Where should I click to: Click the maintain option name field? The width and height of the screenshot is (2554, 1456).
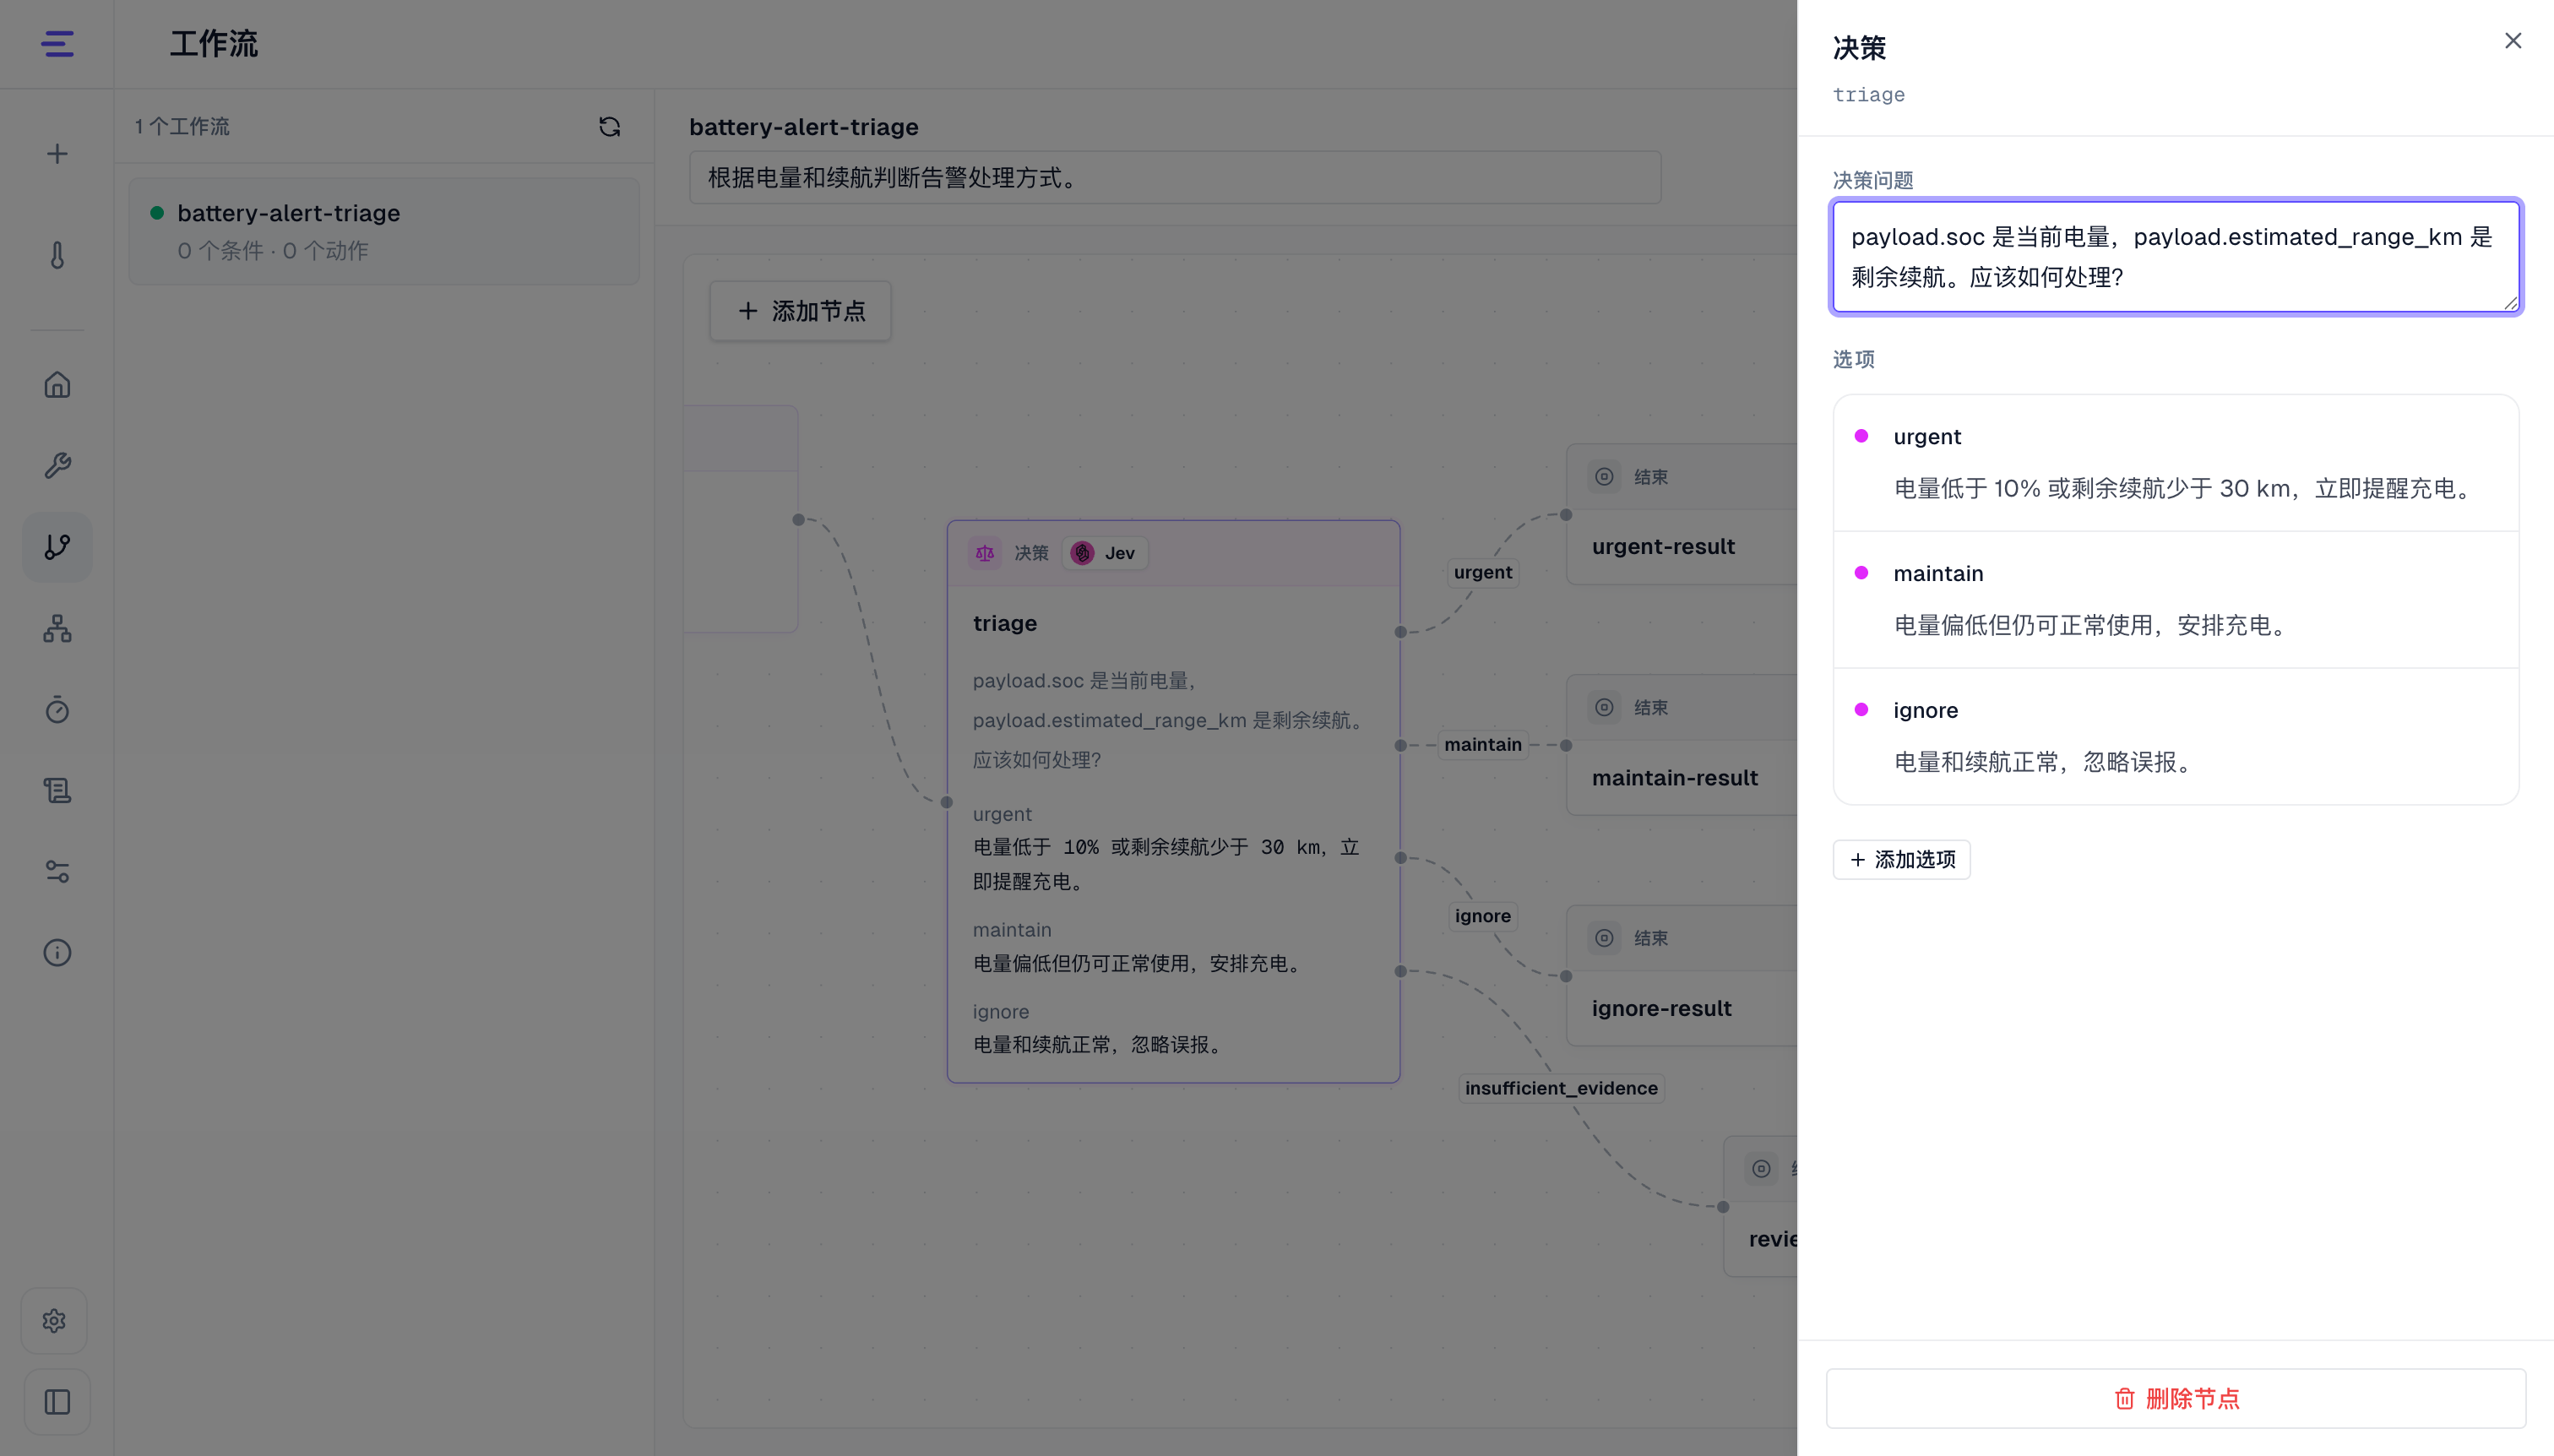coord(1938,574)
